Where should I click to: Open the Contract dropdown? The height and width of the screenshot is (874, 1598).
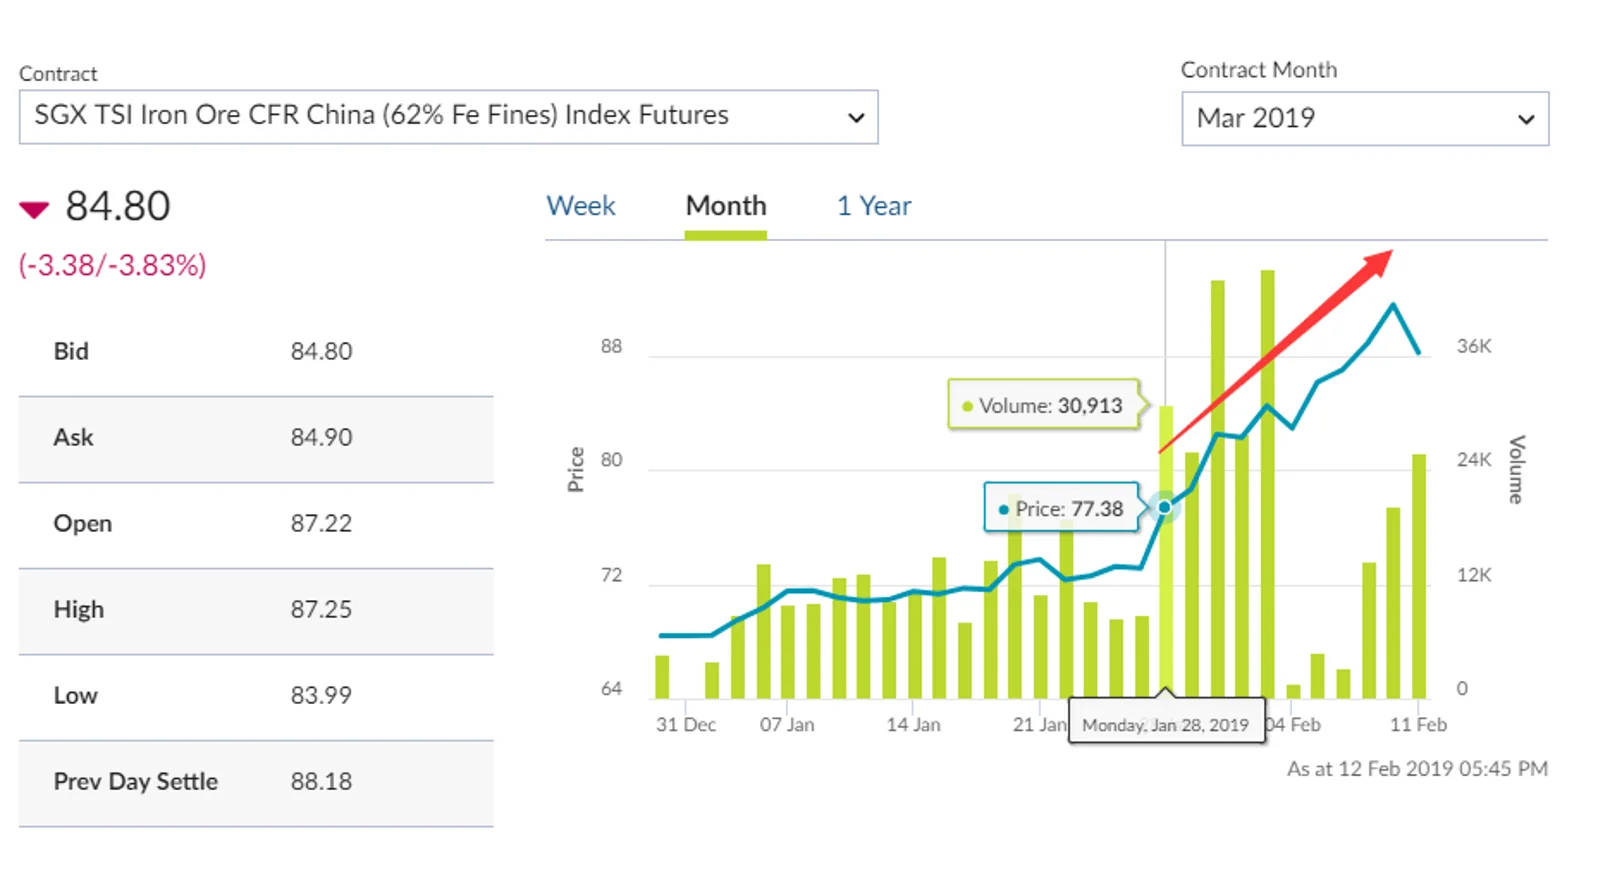click(x=448, y=116)
